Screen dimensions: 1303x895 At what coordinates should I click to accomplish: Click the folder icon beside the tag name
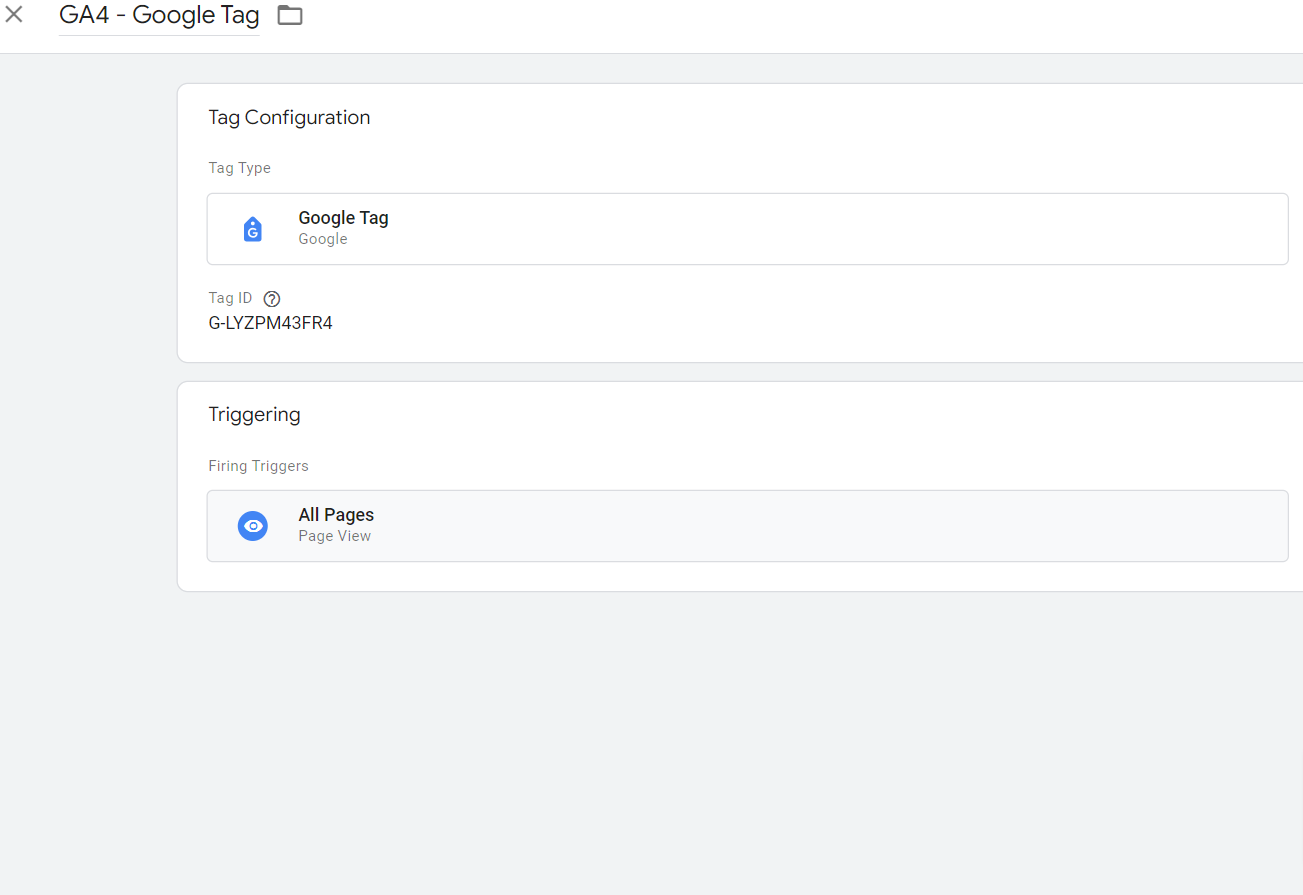(290, 15)
